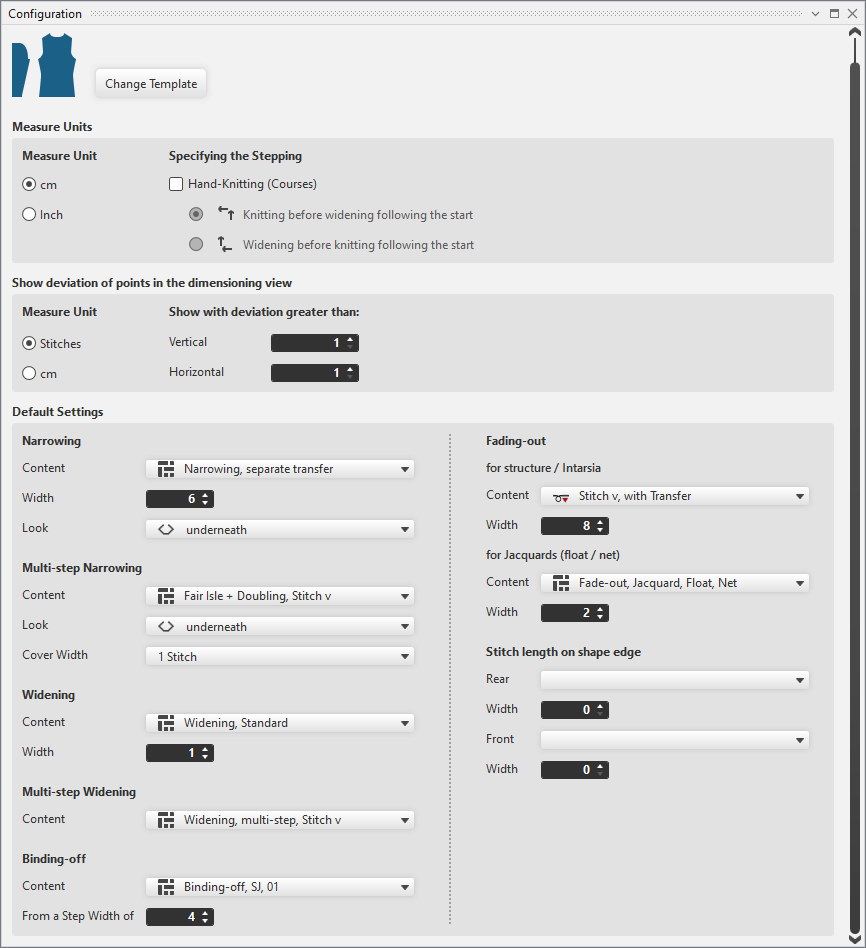Click the Narrowing separate transfer module icon
The width and height of the screenshot is (866, 948).
point(166,468)
